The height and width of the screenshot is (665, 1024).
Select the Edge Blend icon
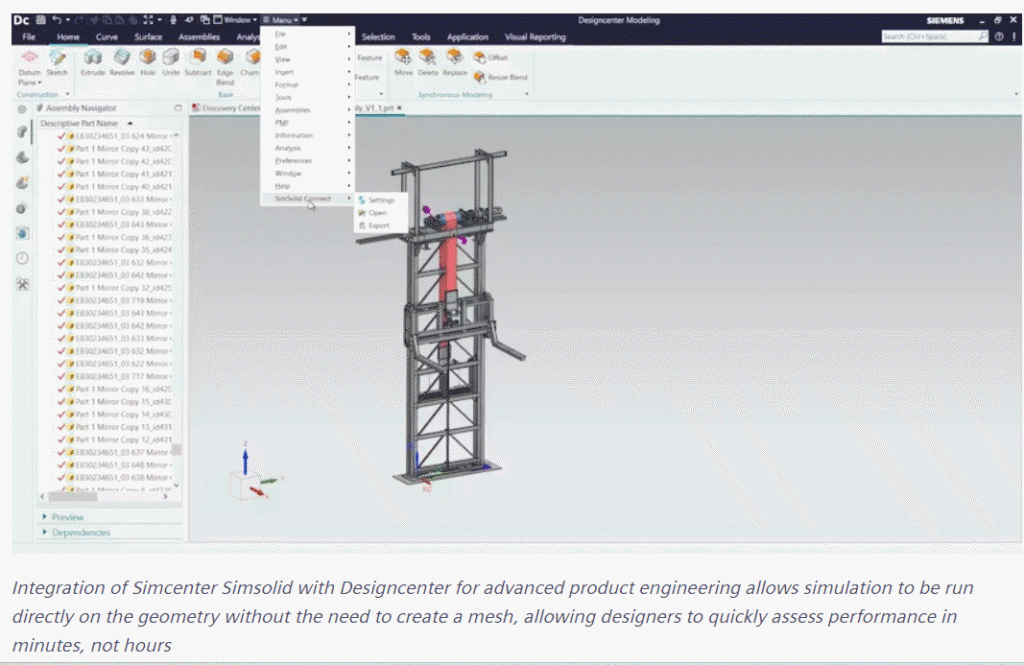tap(225, 58)
